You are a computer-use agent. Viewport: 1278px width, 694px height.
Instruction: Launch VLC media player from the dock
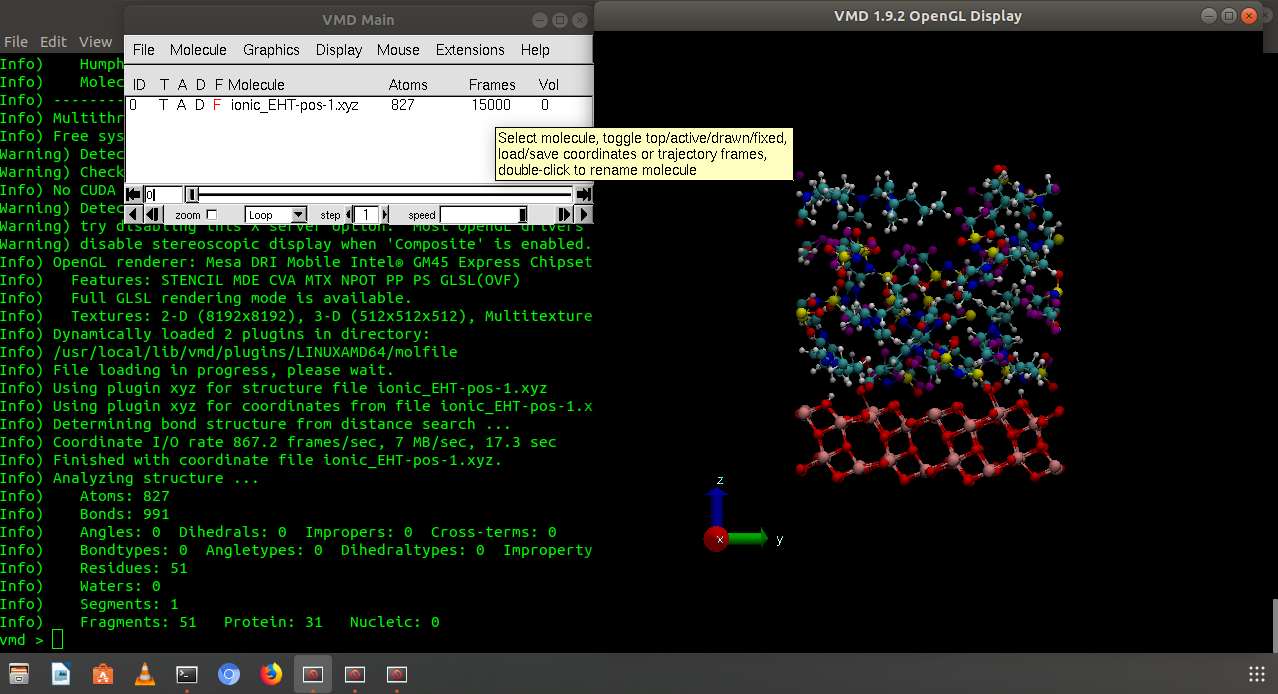[144, 674]
